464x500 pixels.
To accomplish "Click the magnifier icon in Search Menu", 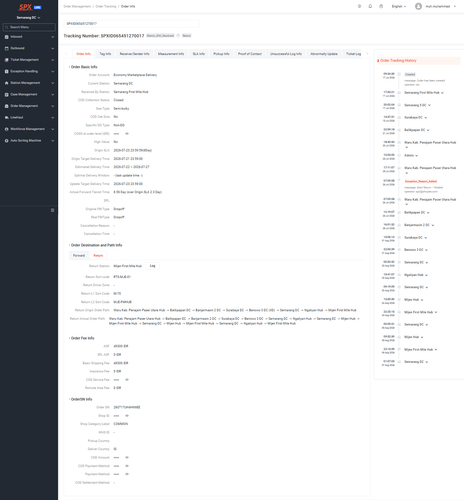I will (7, 27).
